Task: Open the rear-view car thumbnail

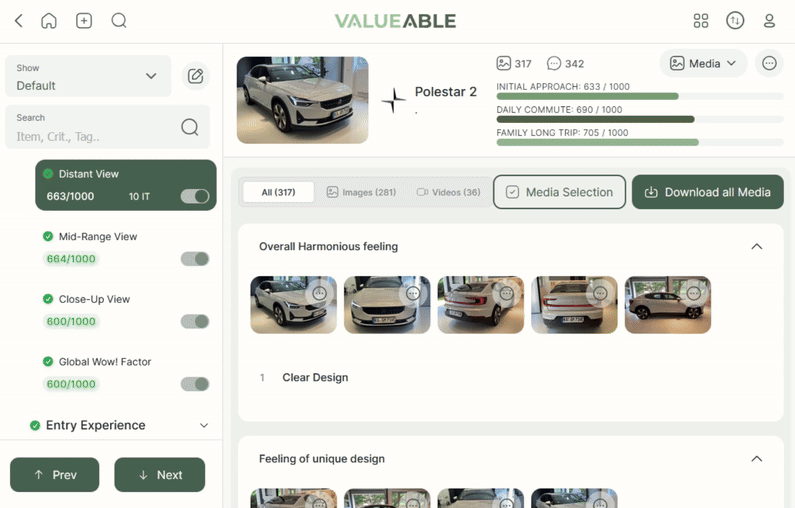Action: coord(574,305)
